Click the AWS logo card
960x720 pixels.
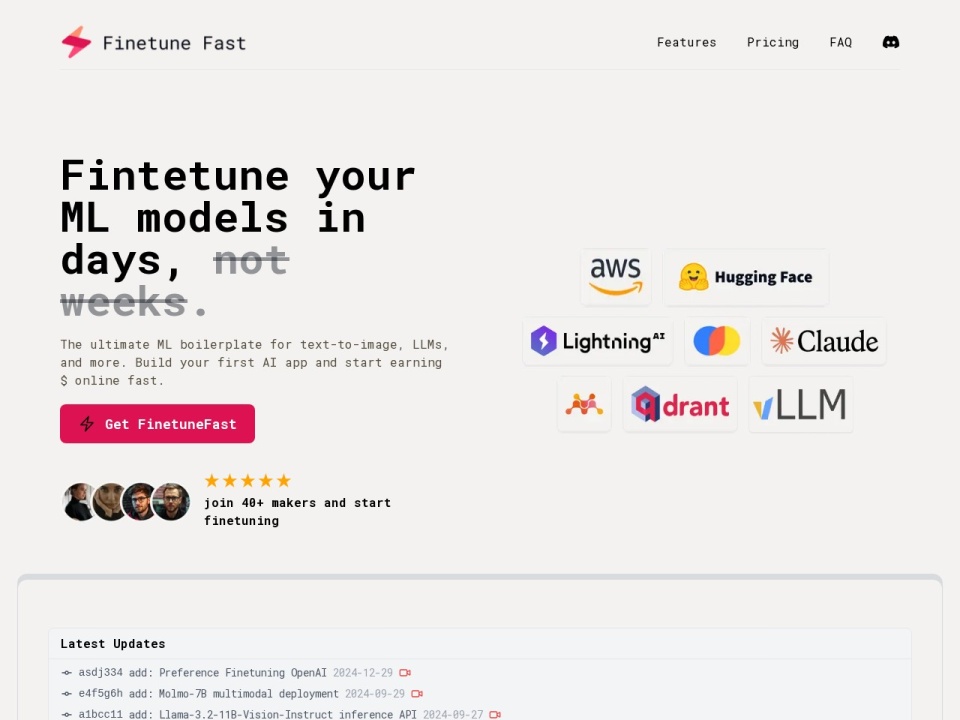[x=616, y=277]
